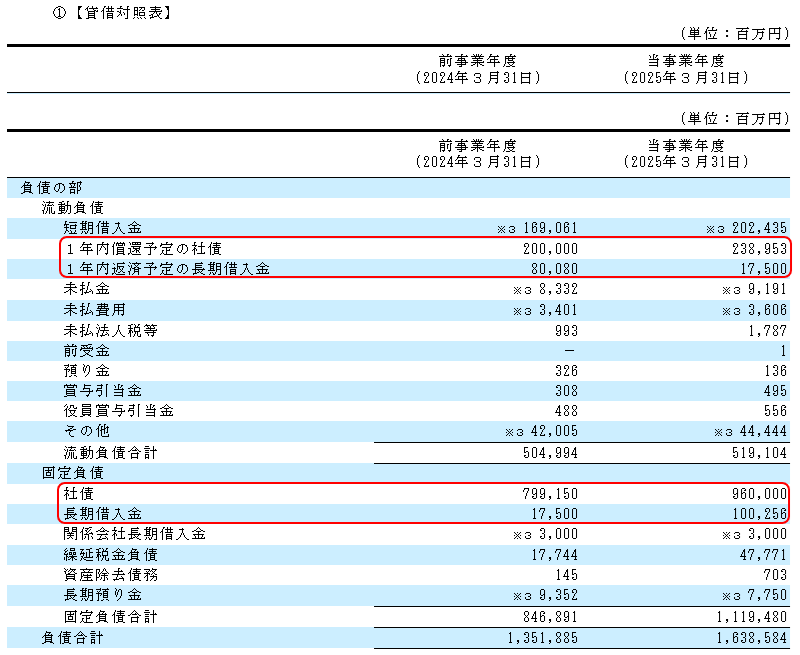Viewport: 800px width, 655px height.
Task: Click the 流動負債 category label
Action: coord(72,208)
